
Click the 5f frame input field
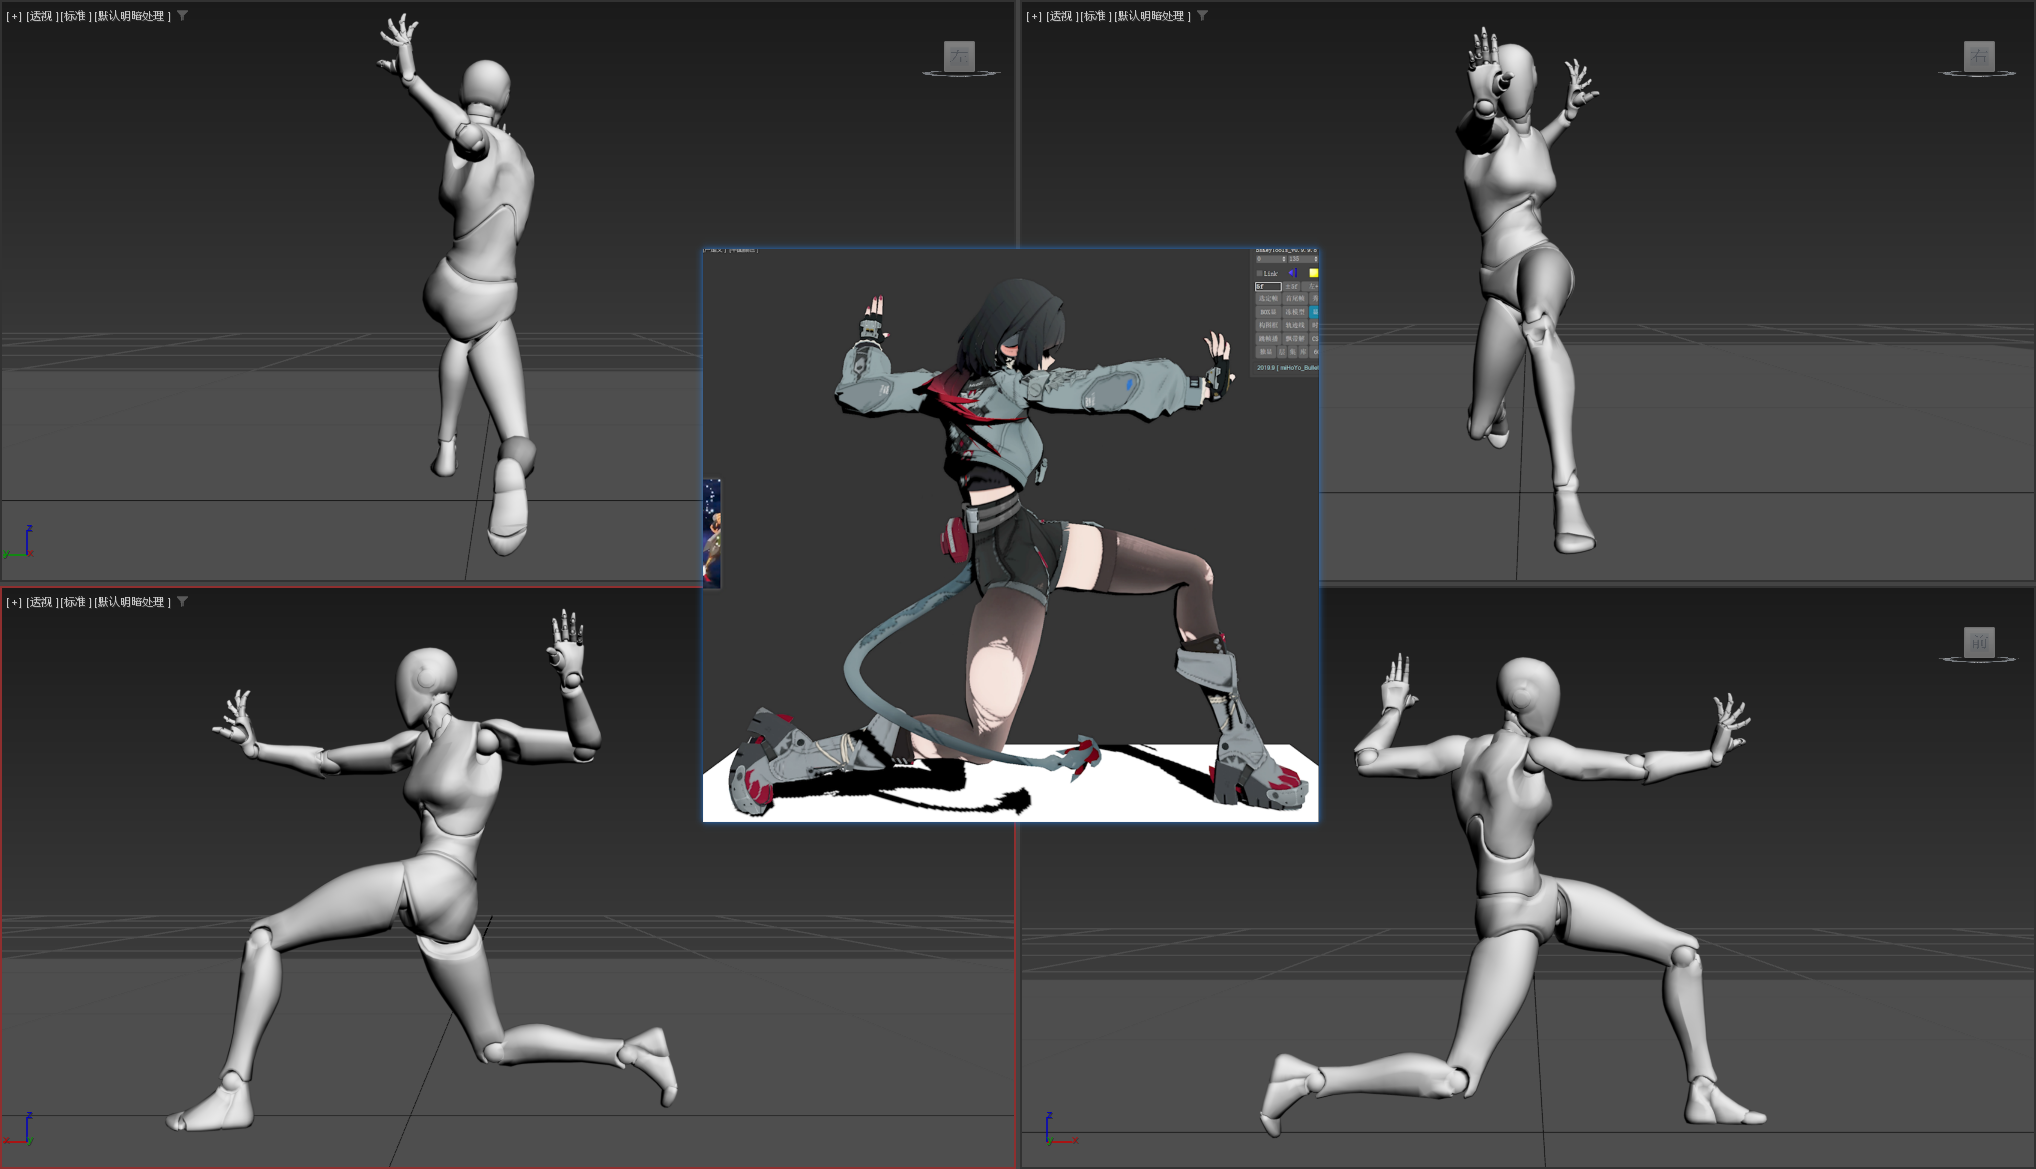click(x=1267, y=286)
